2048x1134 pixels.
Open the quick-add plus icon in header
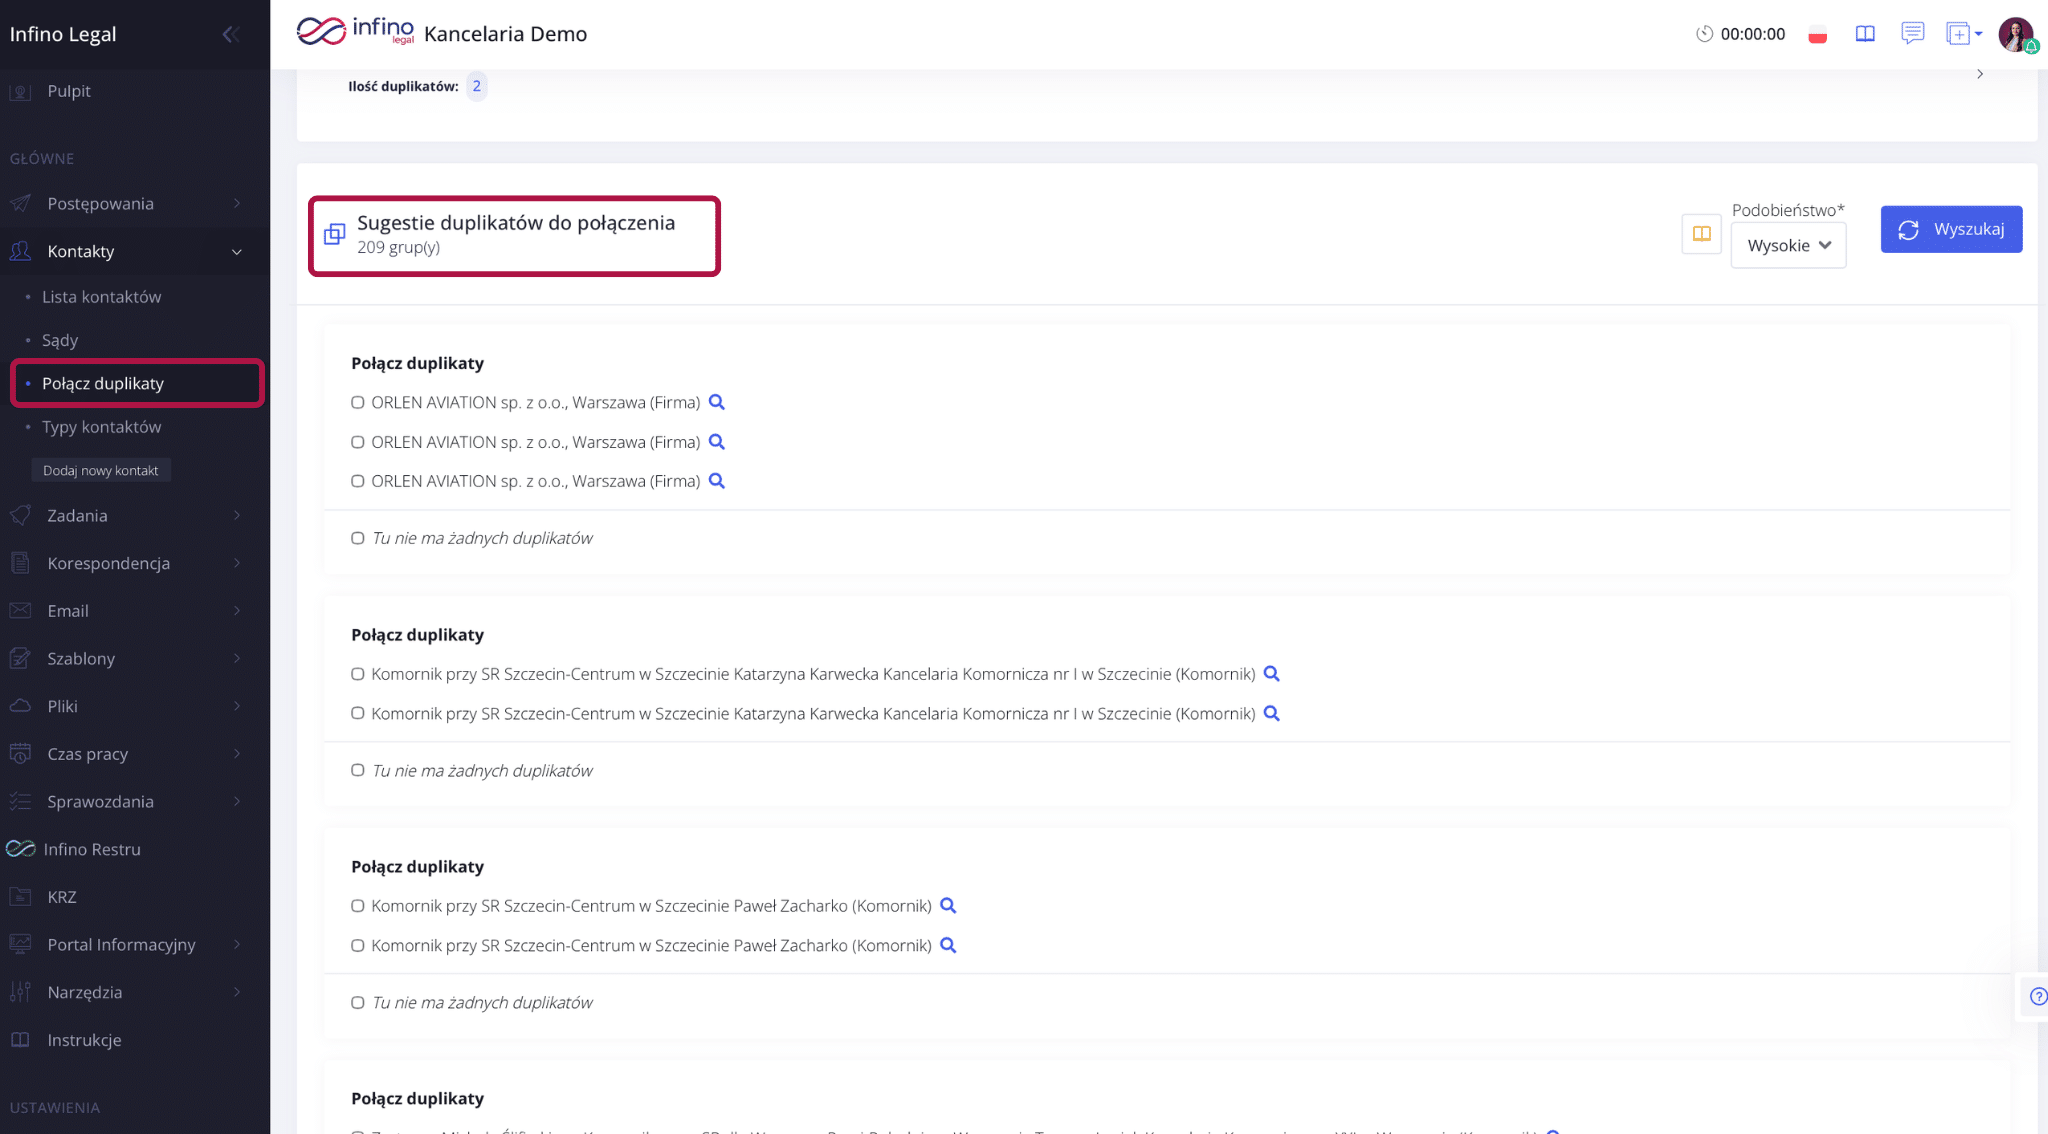(1963, 34)
